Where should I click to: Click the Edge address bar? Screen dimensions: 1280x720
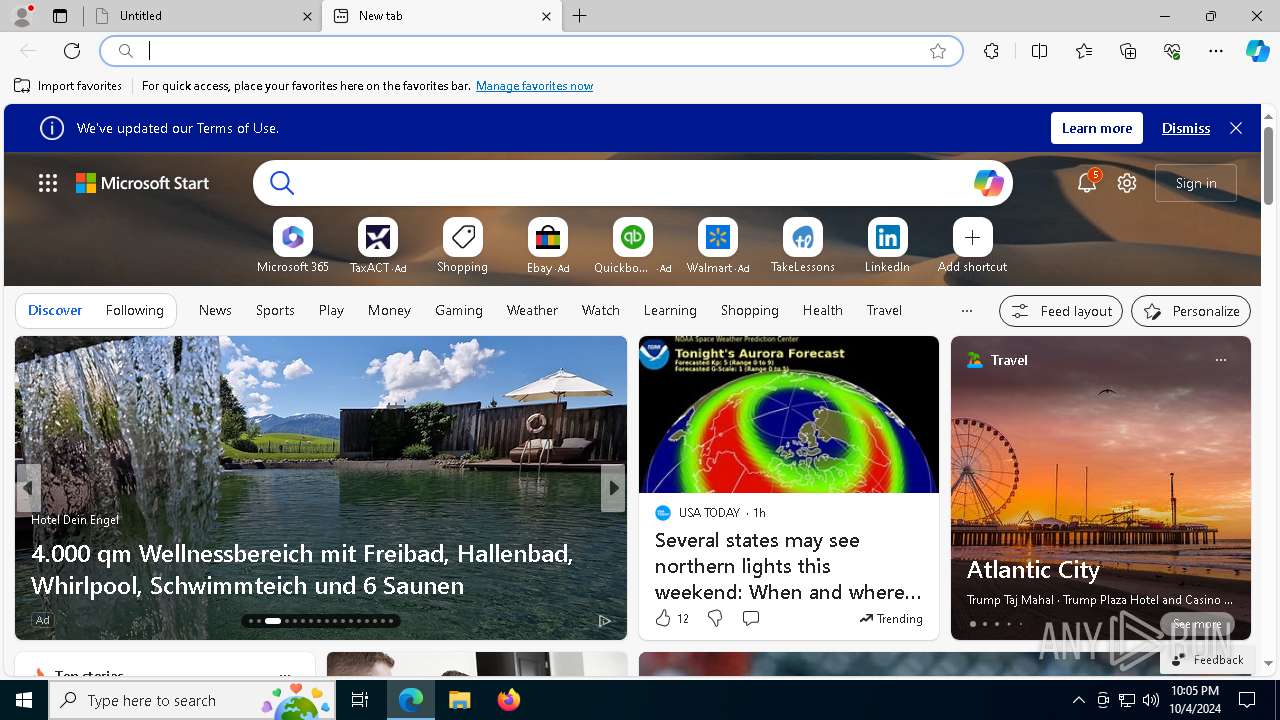point(531,51)
